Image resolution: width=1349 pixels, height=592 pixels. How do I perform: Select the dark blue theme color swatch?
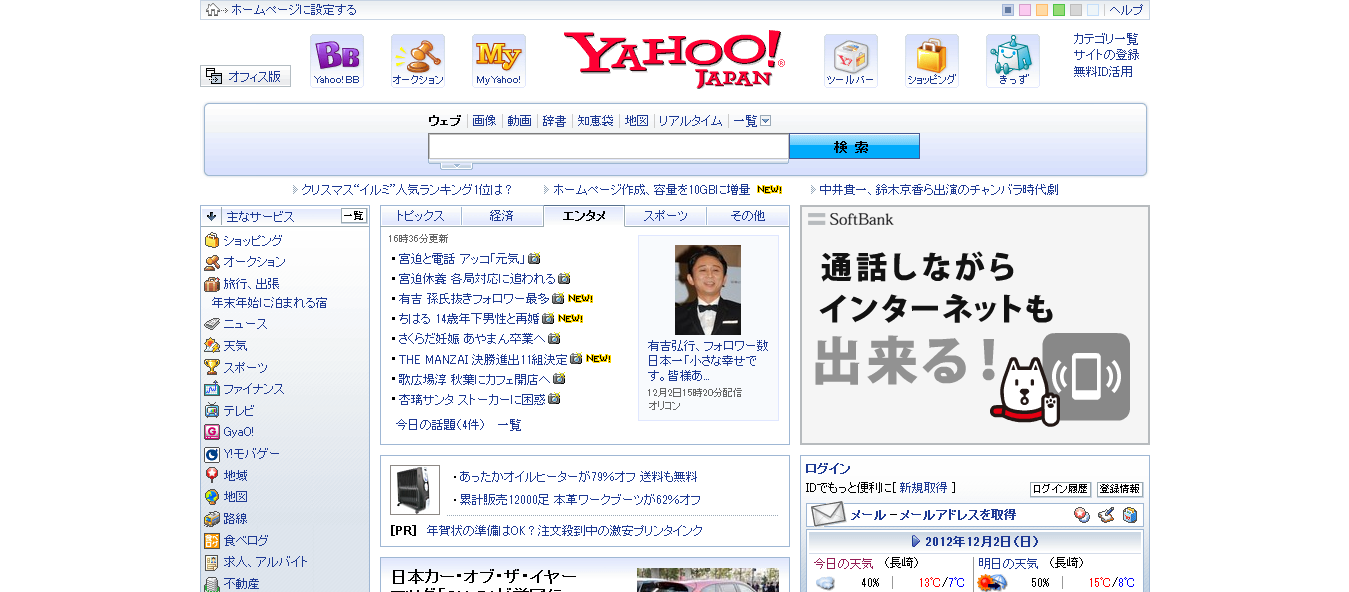[x=1008, y=10]
